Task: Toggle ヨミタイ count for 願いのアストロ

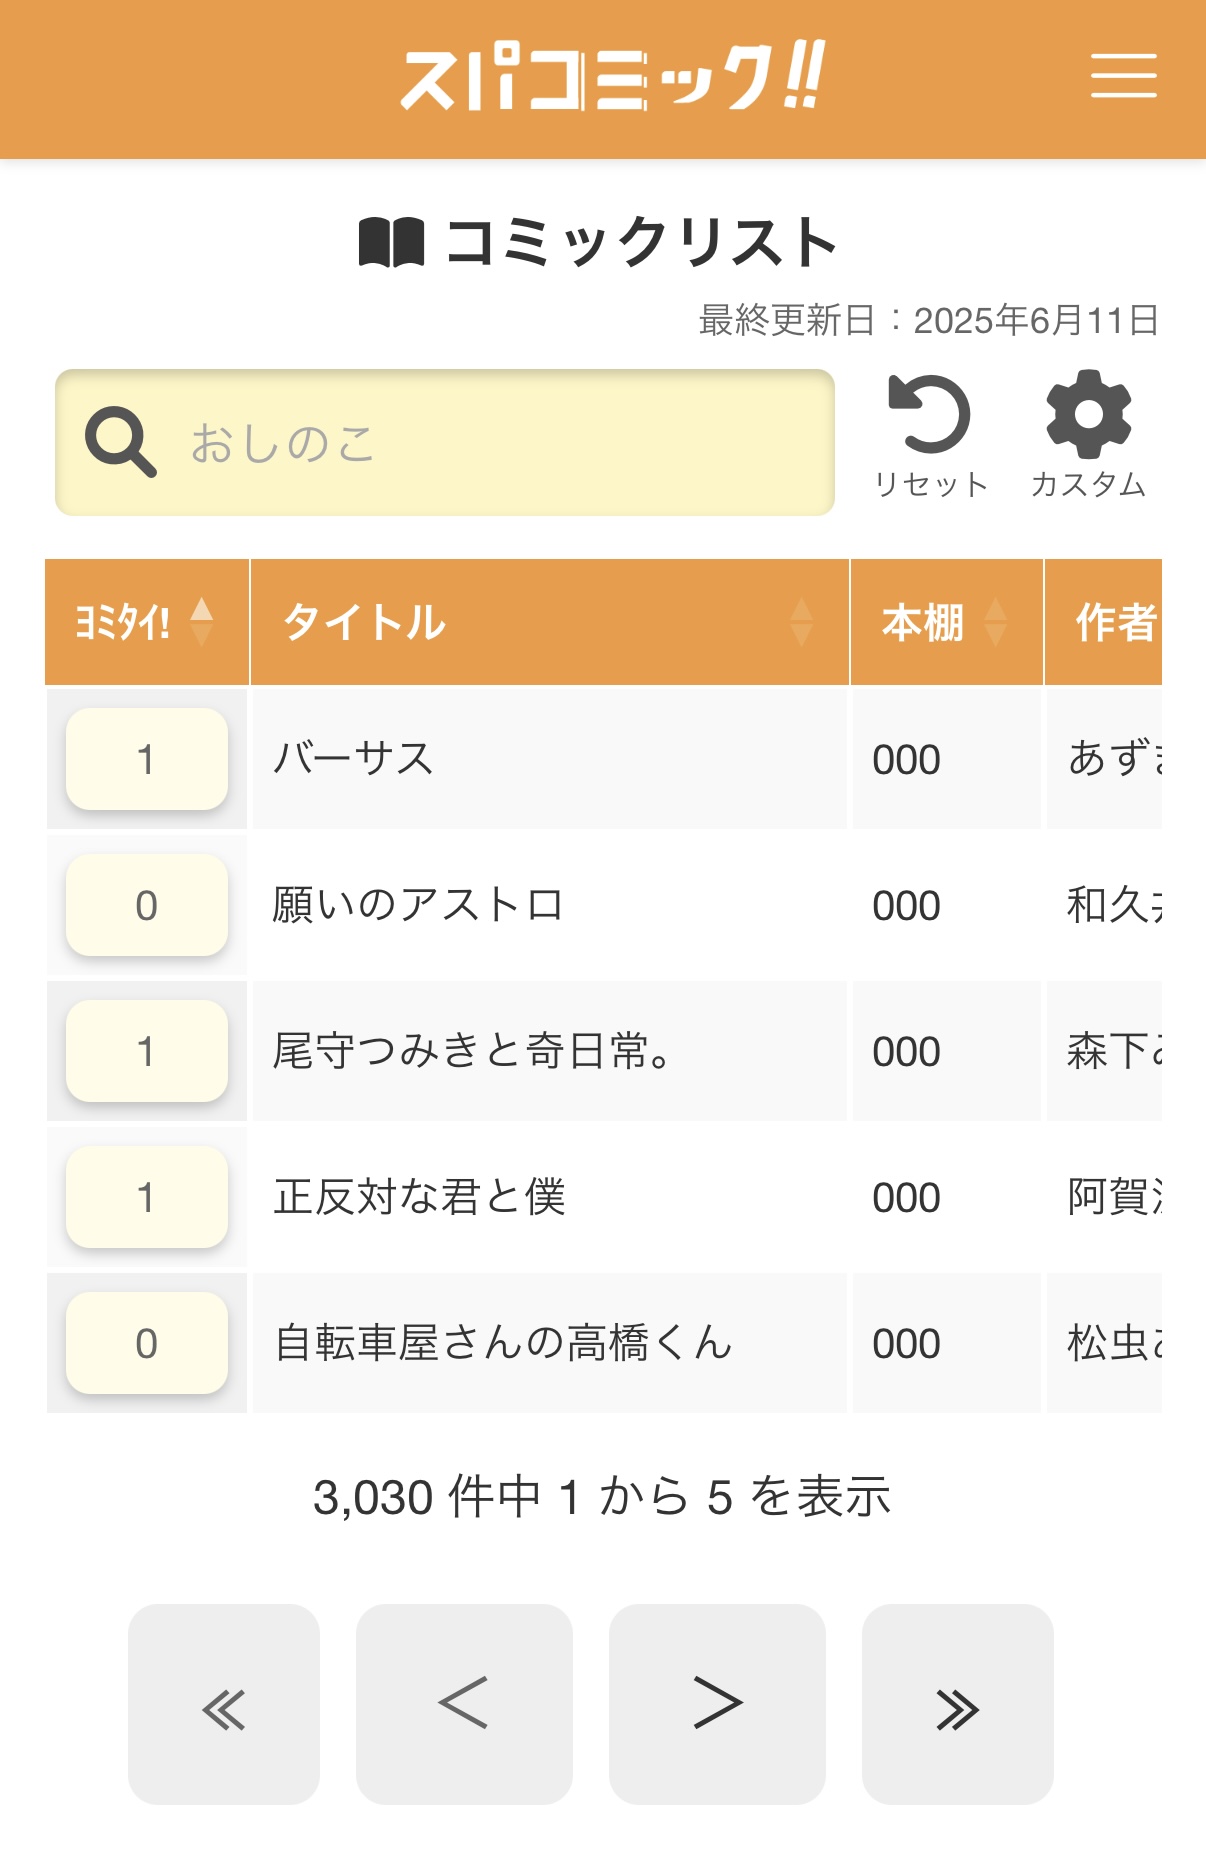Action: tap(147, 905)
